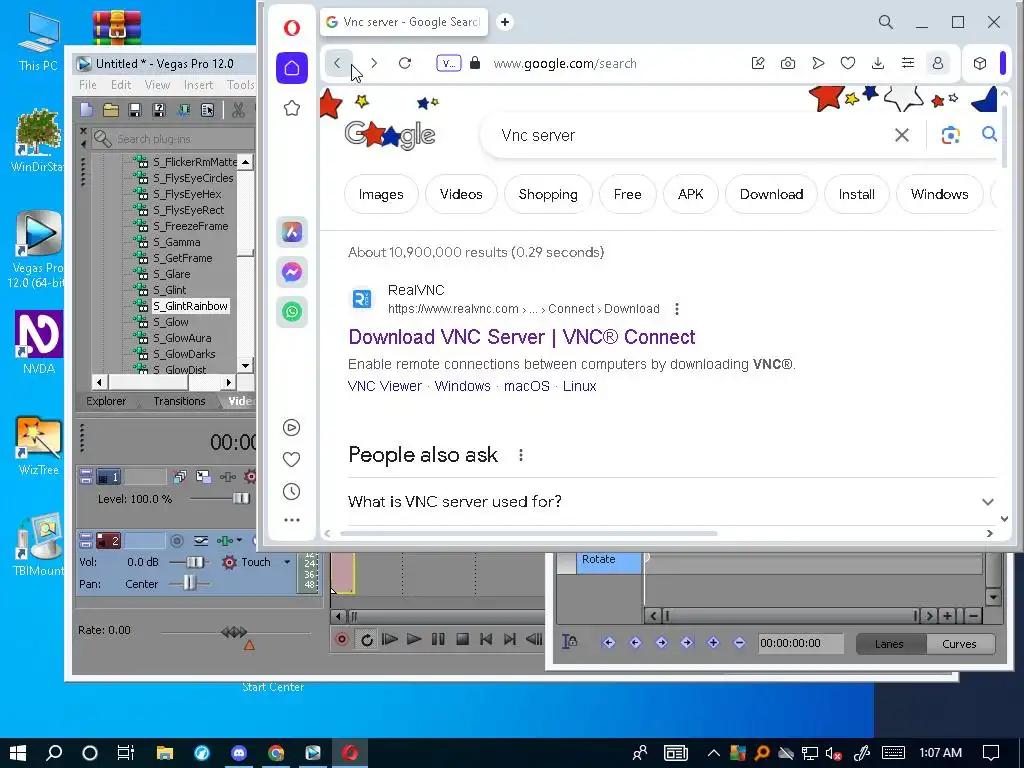Open the macOS sublink under RealVNC
This screenshot has height=768, width=1024.
point(526,386)
